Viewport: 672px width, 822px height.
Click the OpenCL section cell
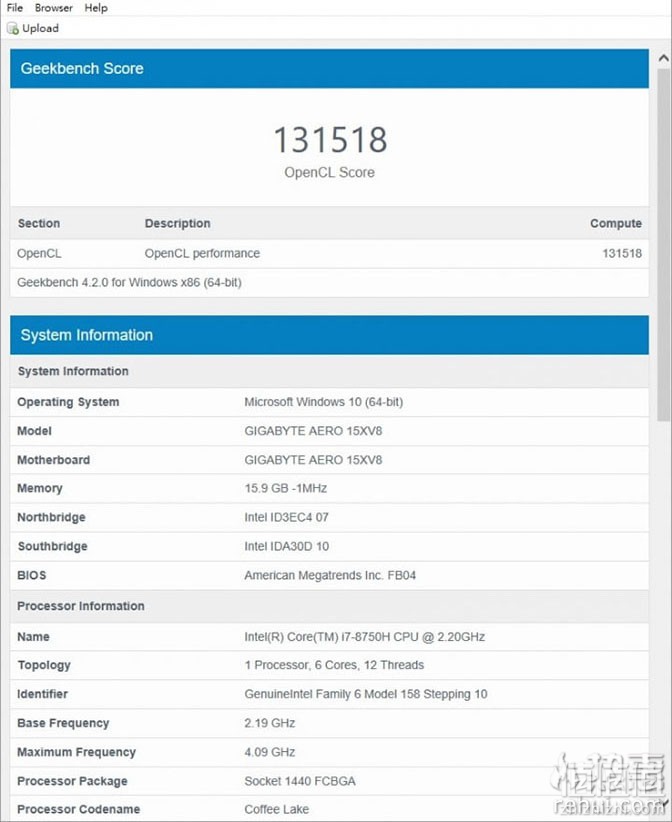(39, 254)
